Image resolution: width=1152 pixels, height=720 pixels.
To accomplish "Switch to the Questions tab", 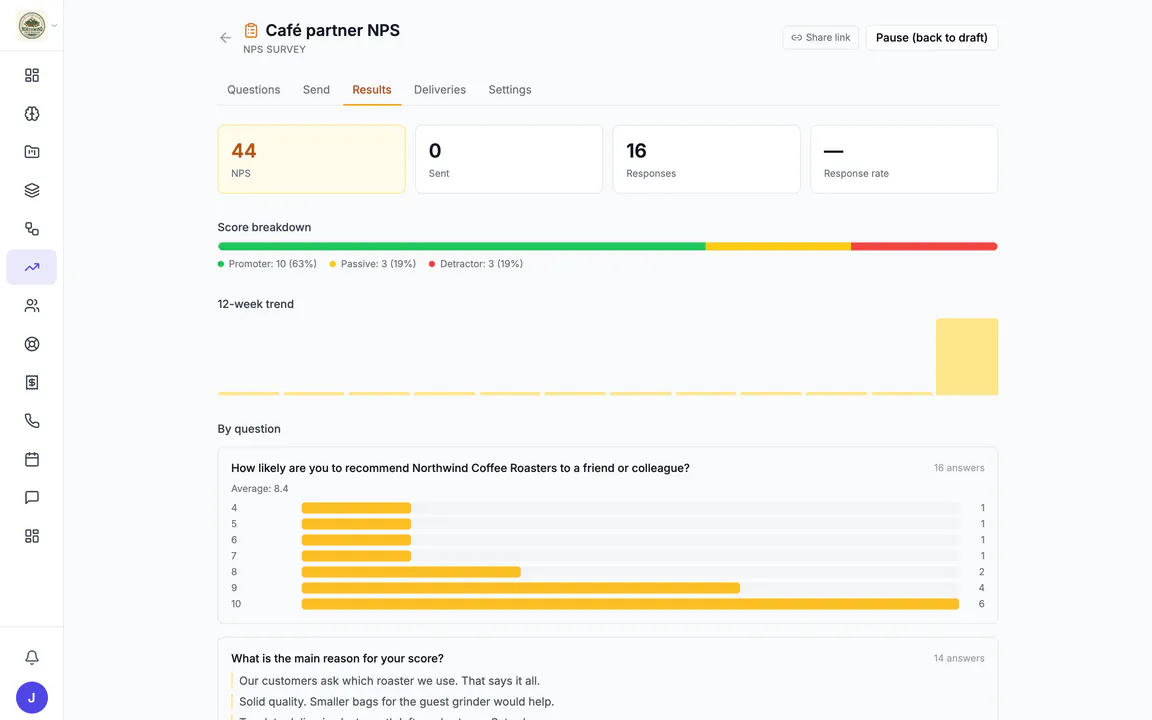I will pyautogui.click(x=253, y=90).
